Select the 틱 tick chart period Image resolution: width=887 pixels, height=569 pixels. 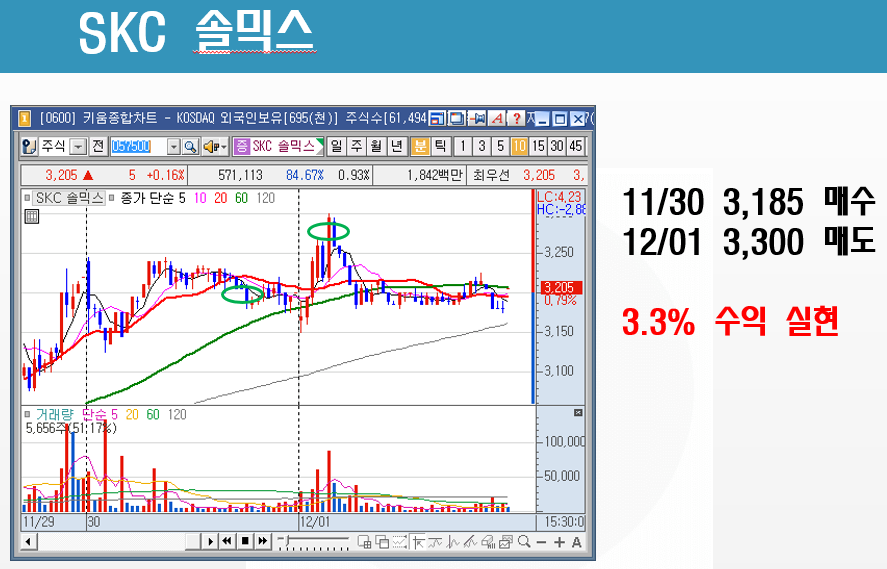(440, 147)
